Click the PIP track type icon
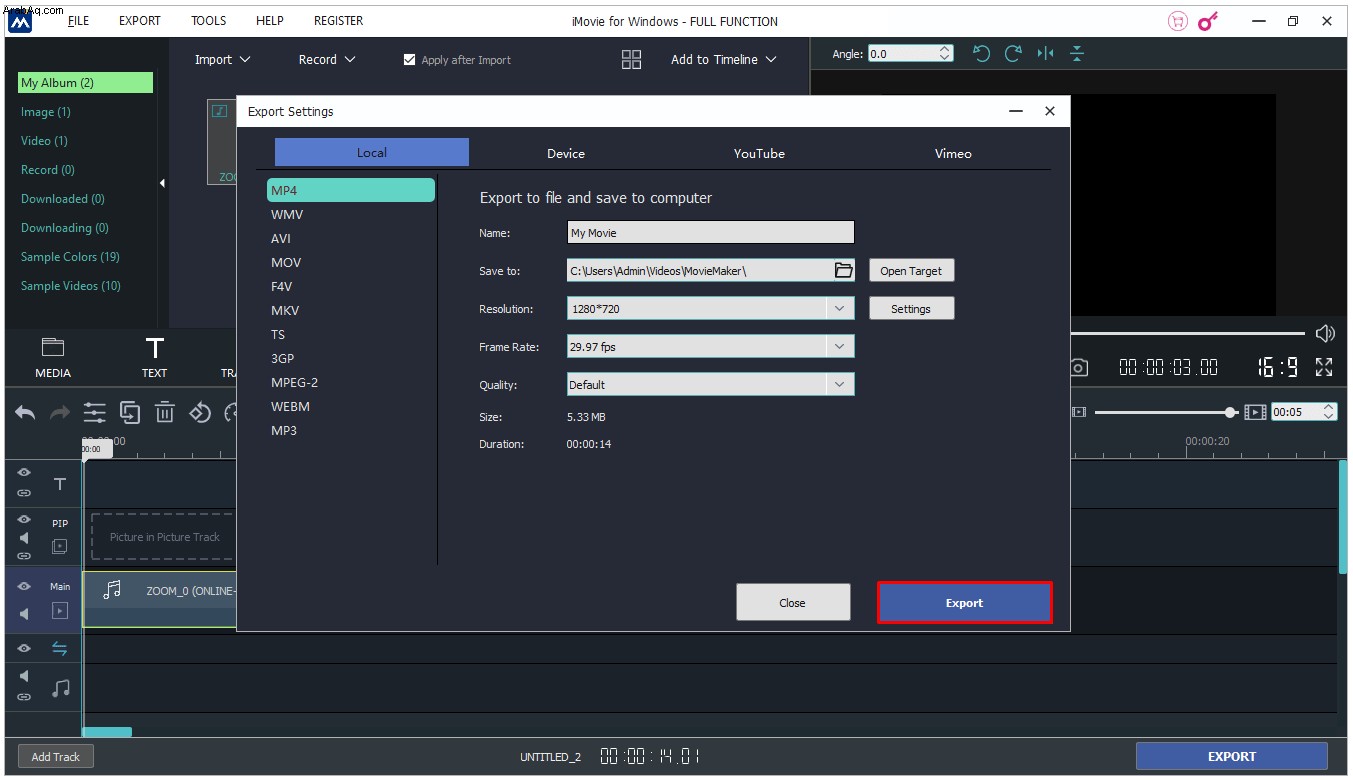 [x=60, y=546]
